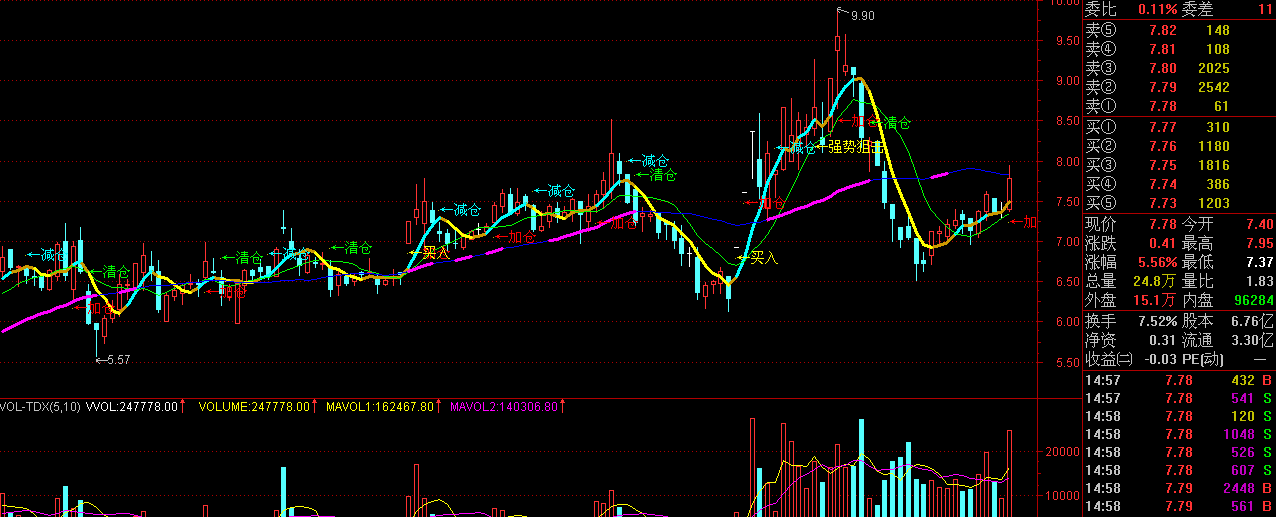Select the 14:58 tick with 120 S
Screen dimensions: 1276x517
(1180, 416)
